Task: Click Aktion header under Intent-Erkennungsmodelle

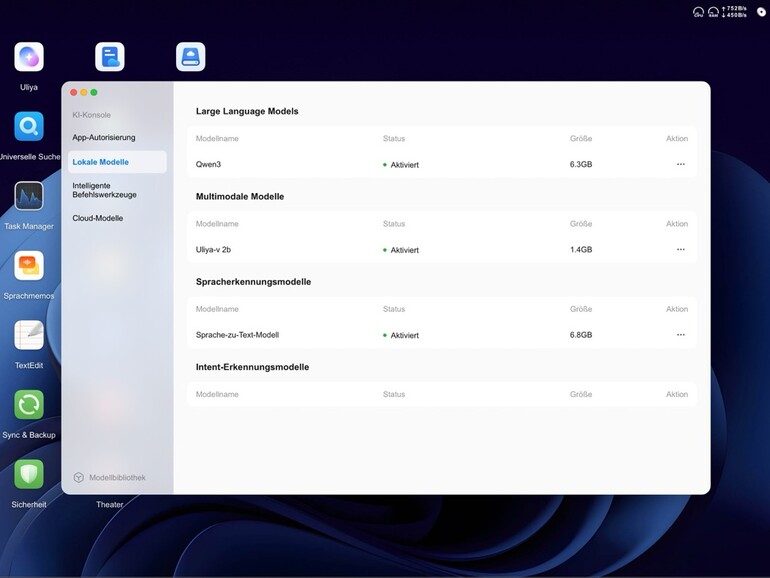Action: (x=677, y=394)
